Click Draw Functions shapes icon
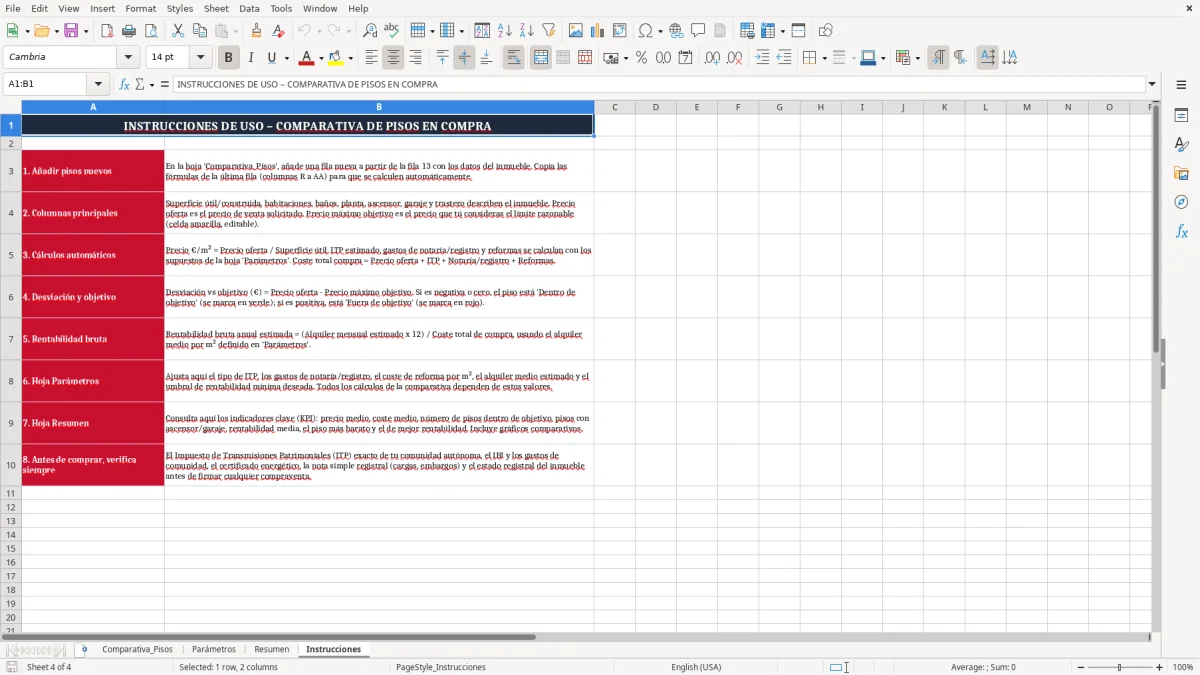Viewport: 1200px width, 675px height. [x=825, y=31]
